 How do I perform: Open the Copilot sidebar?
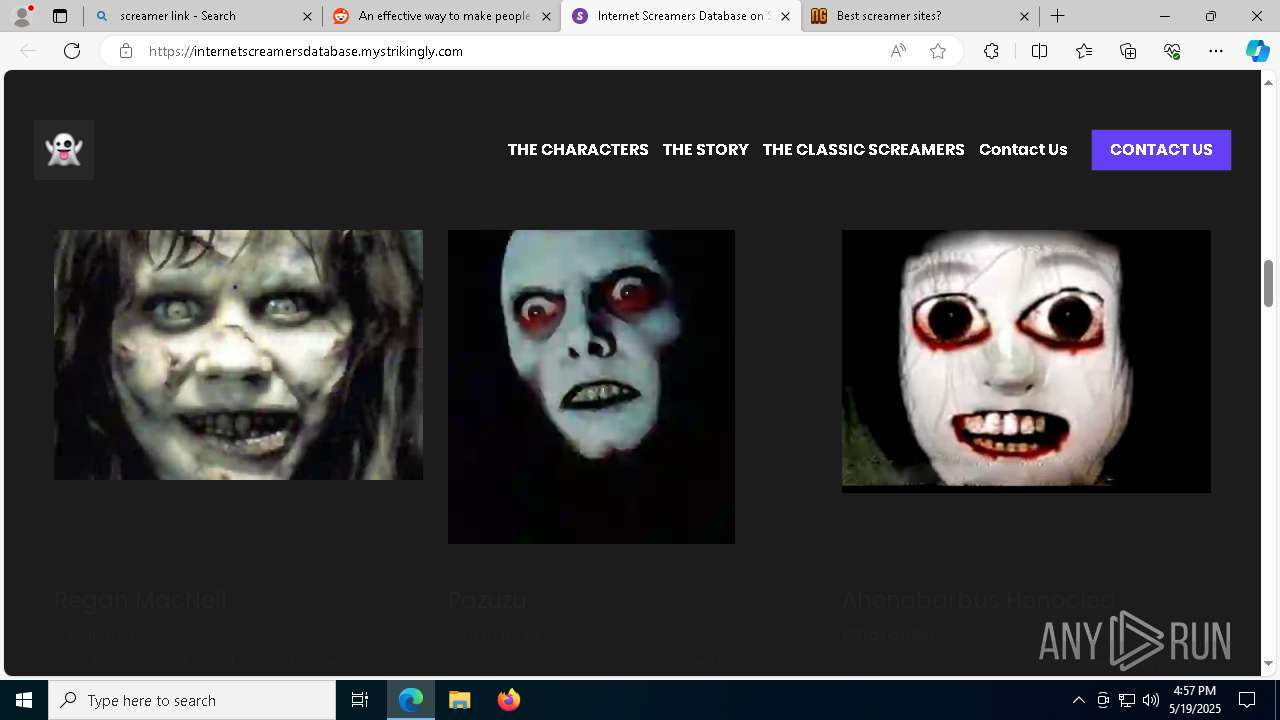1257,51
